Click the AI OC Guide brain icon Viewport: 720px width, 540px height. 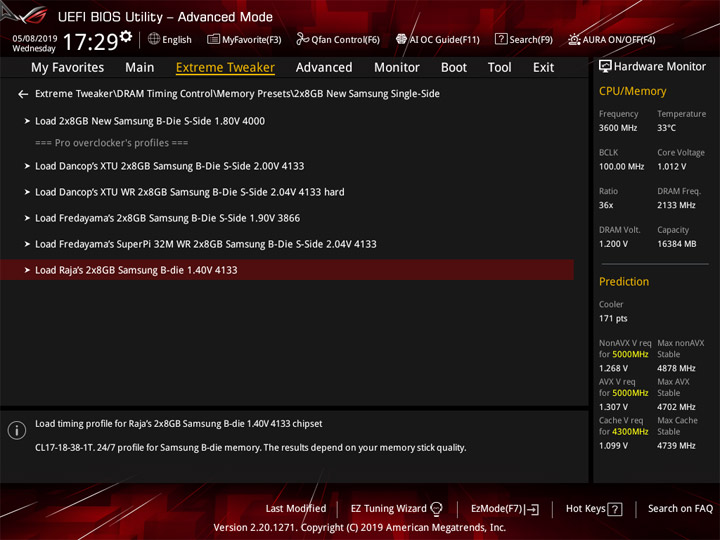coord(401,39)
